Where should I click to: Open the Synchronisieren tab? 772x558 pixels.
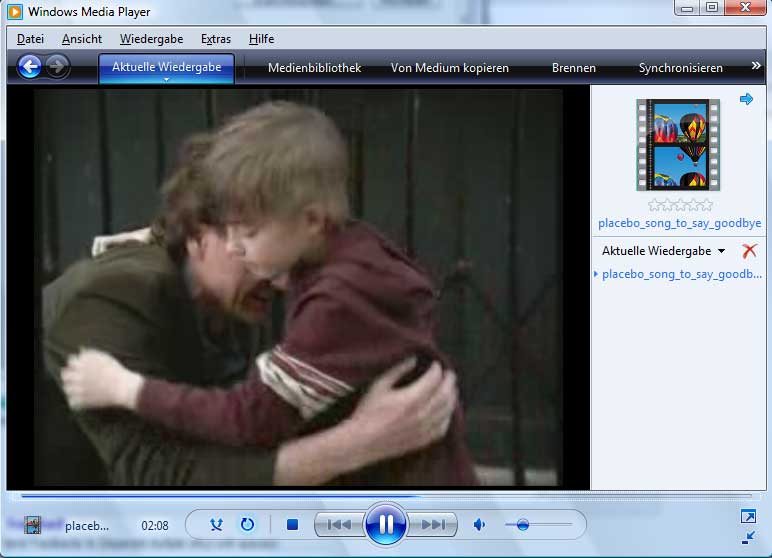pos(680,68)
